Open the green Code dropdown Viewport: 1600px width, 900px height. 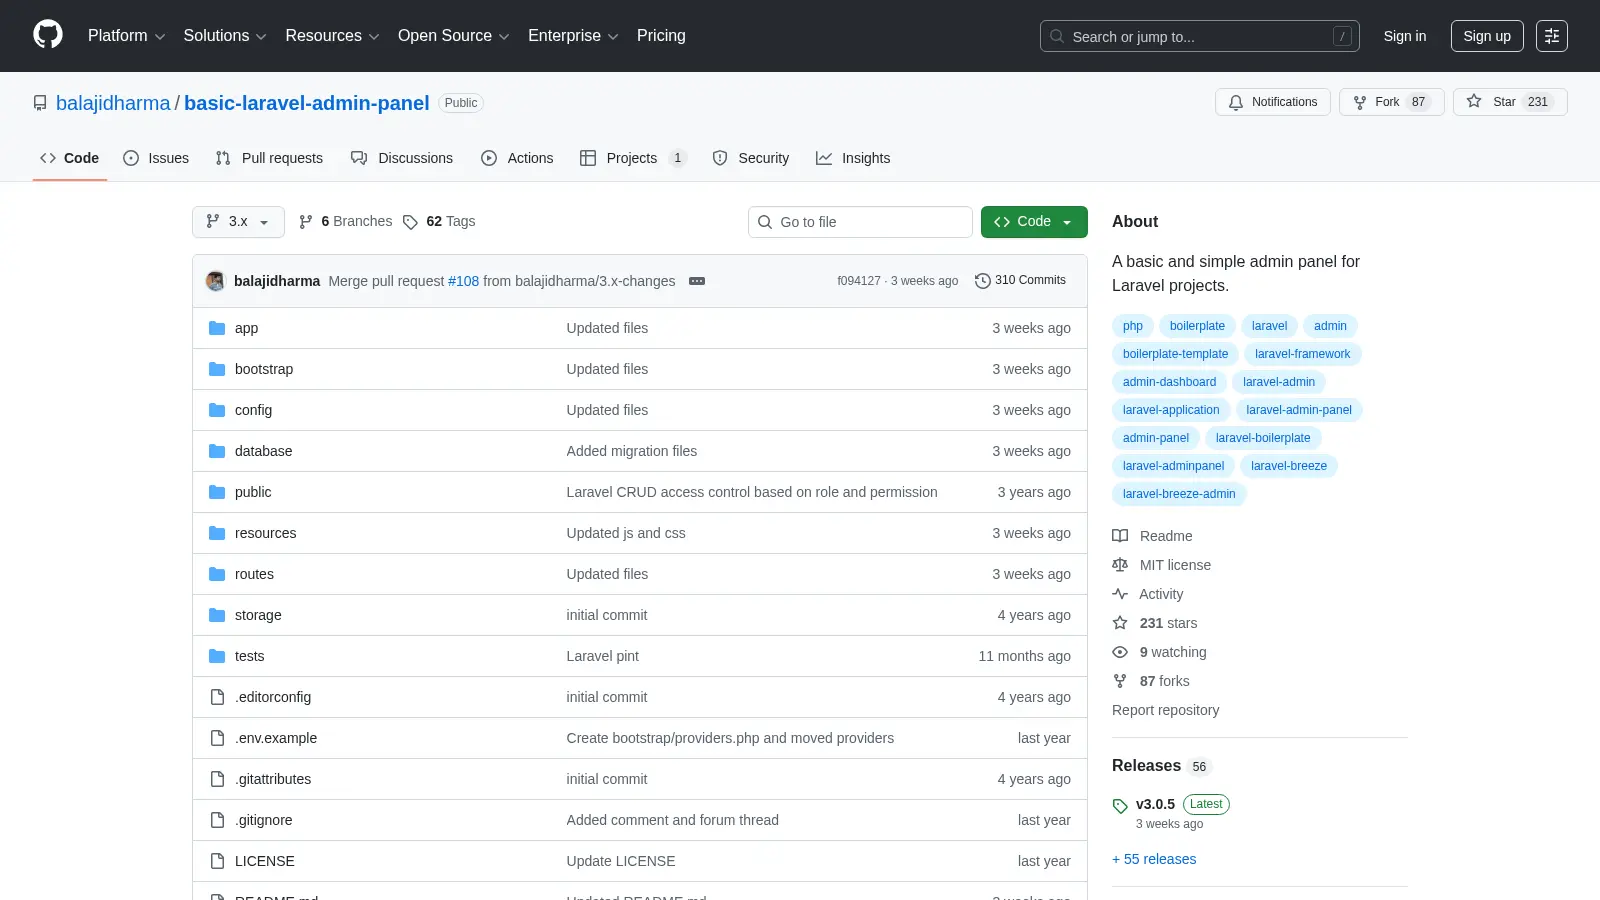coord(1034,222)
